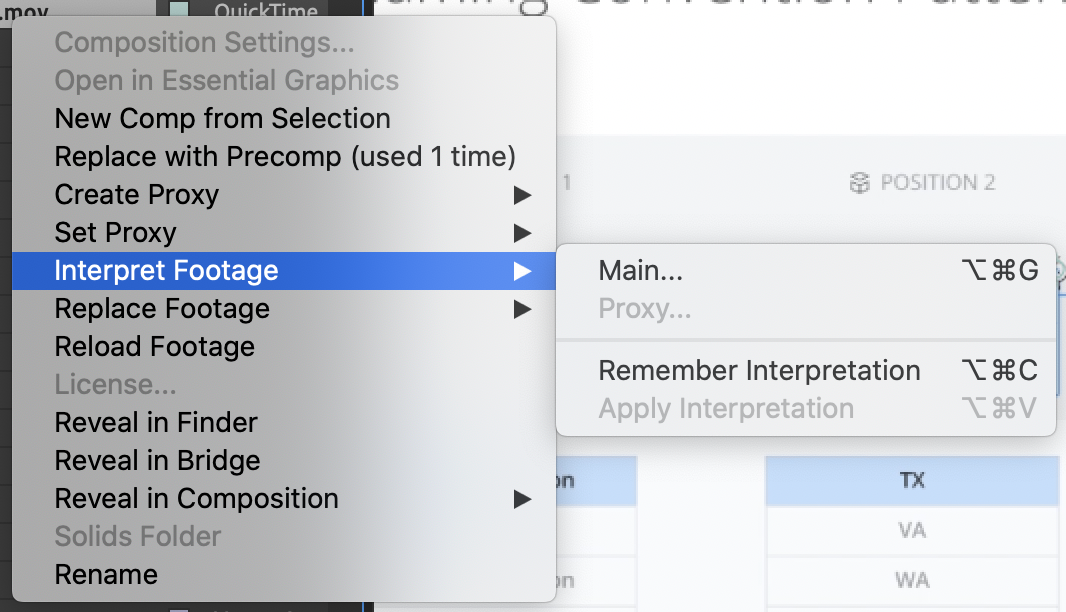Select Reload Footage
This screenshot has height=612, width=1066.
(155, 347)
